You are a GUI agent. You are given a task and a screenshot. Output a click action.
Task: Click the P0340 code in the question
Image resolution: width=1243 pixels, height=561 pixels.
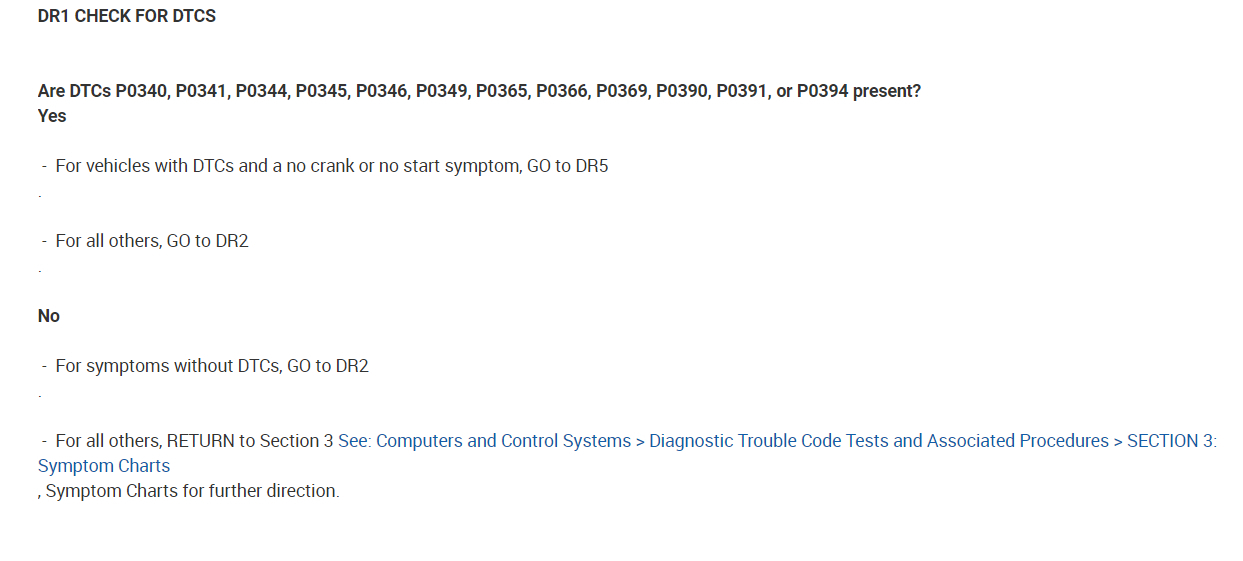[143, 91]
